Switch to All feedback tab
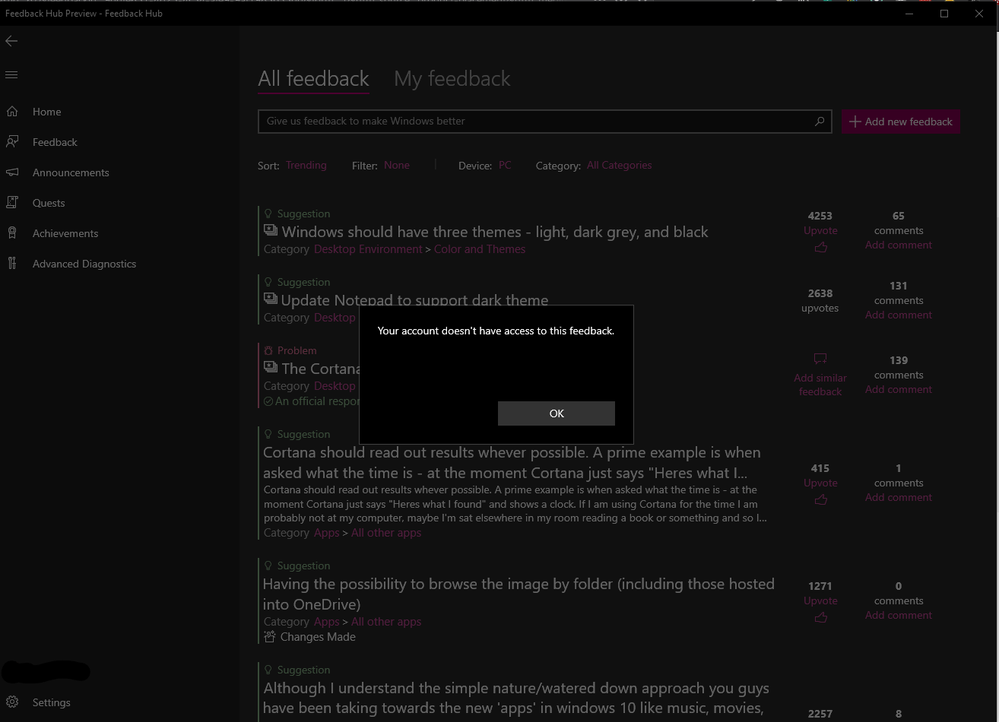The height and width of the screenshot is (722, 999). [x=313, y=78]
